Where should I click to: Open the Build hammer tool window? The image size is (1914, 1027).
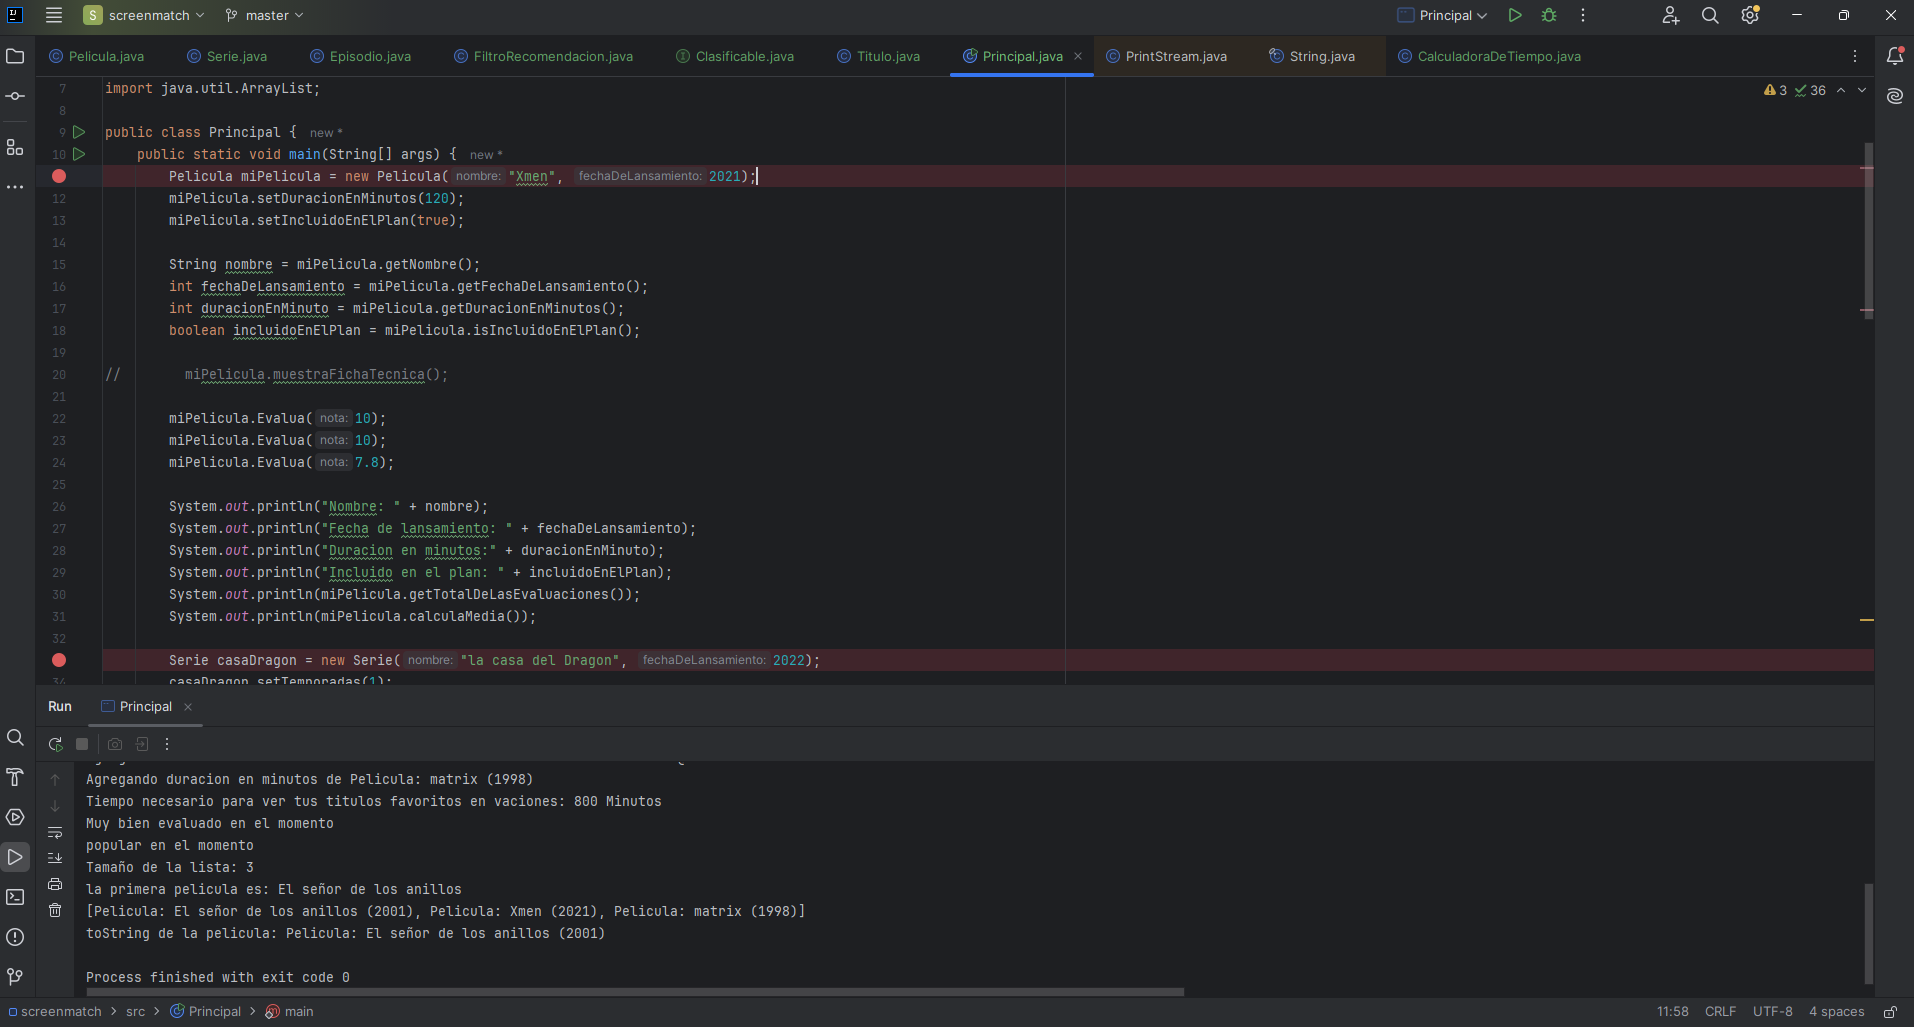click(15, 777)
